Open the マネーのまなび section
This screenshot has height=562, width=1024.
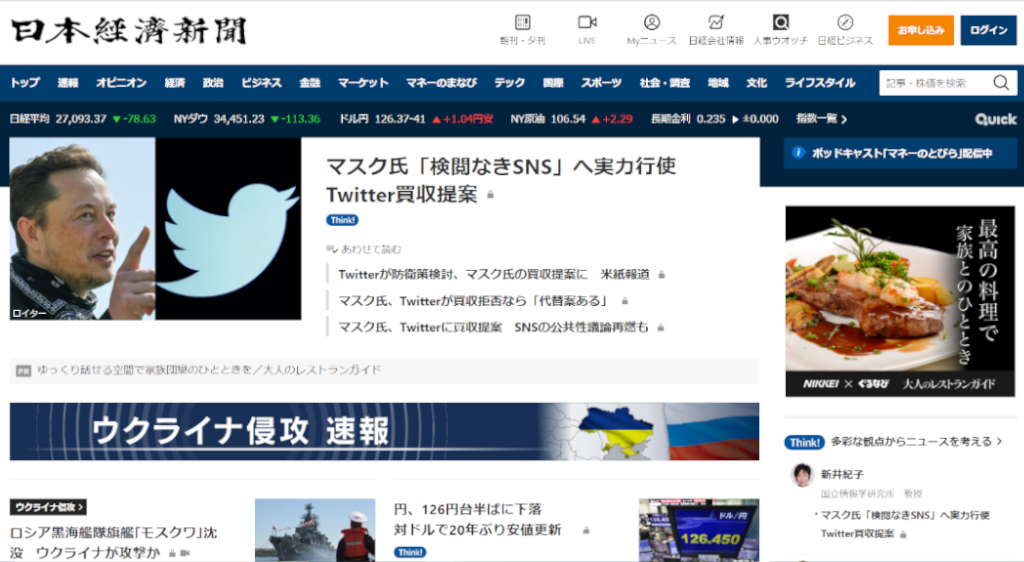coord(441,83)
